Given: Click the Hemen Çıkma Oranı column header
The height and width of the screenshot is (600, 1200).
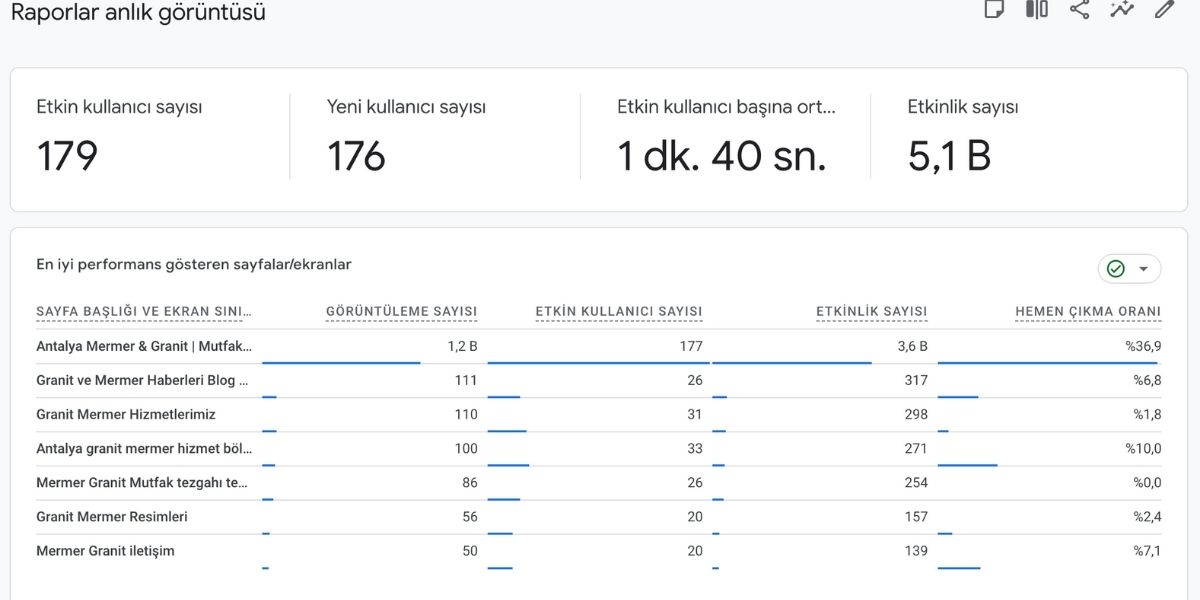Looking at the screenshot, I should tap(1088, 312).
